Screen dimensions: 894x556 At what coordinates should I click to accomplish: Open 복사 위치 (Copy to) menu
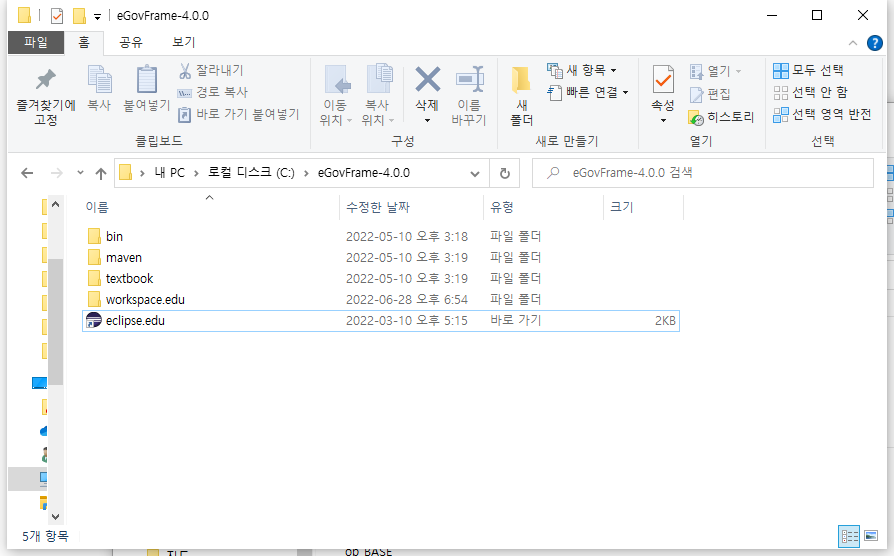[x=378, y=95]
